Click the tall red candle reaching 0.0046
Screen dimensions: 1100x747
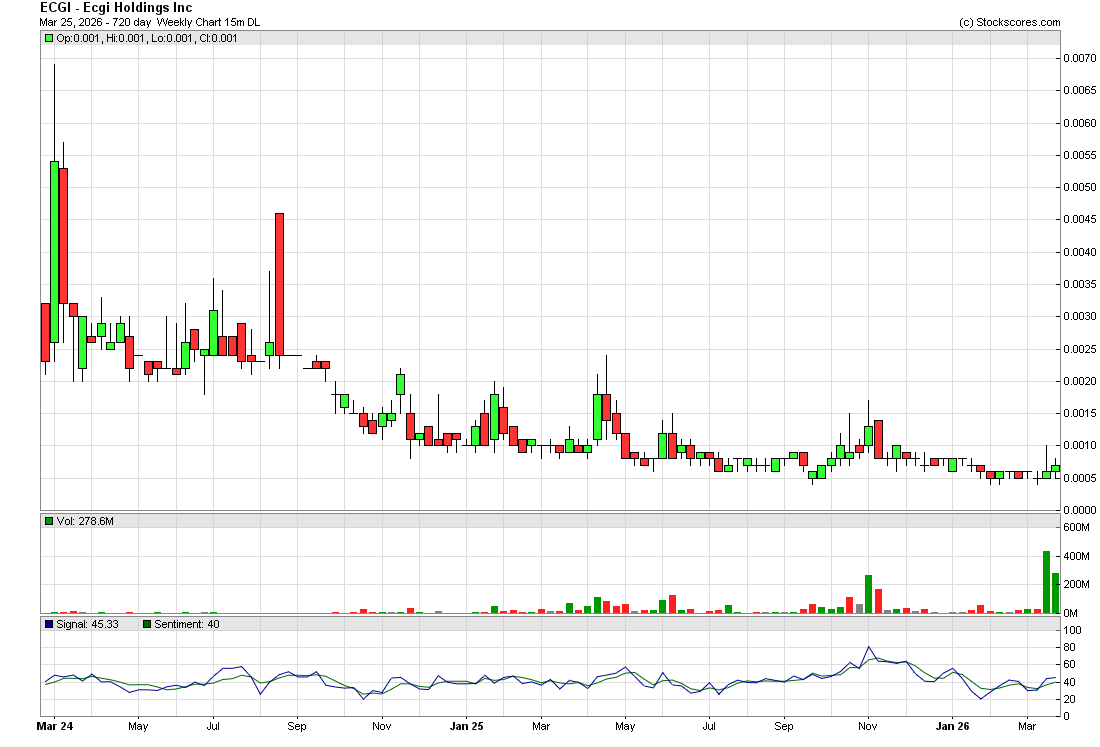(x=279, y=284)
